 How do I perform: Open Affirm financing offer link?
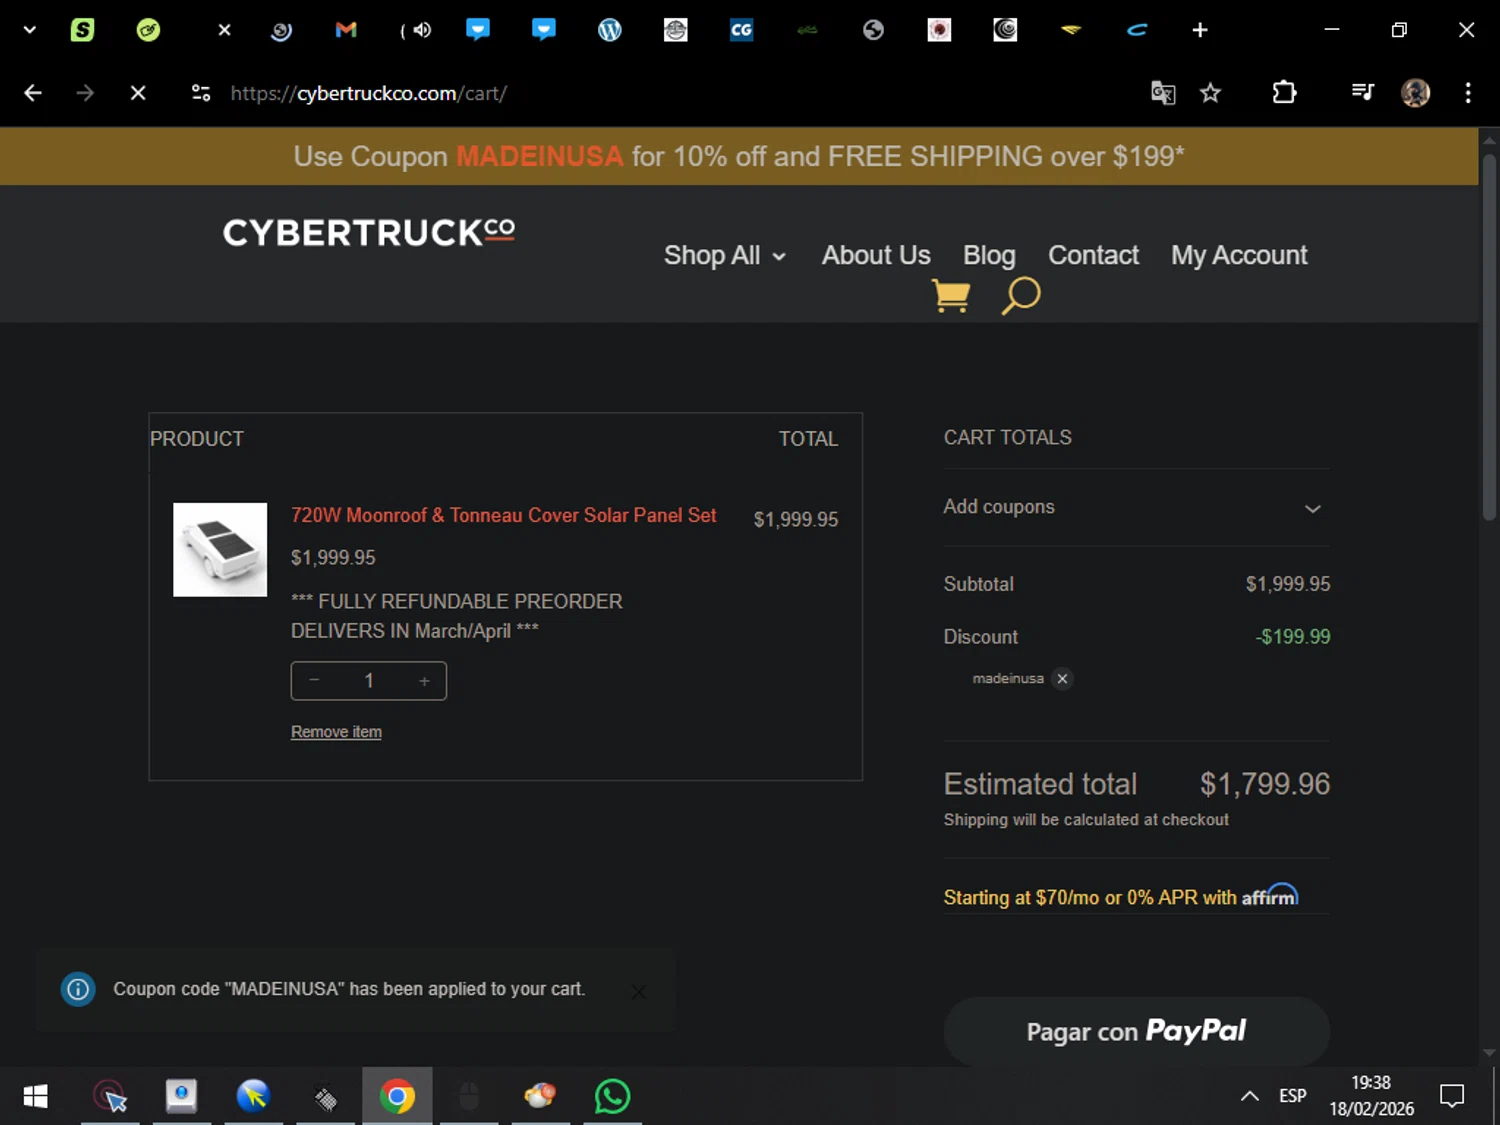(1120, 896)
